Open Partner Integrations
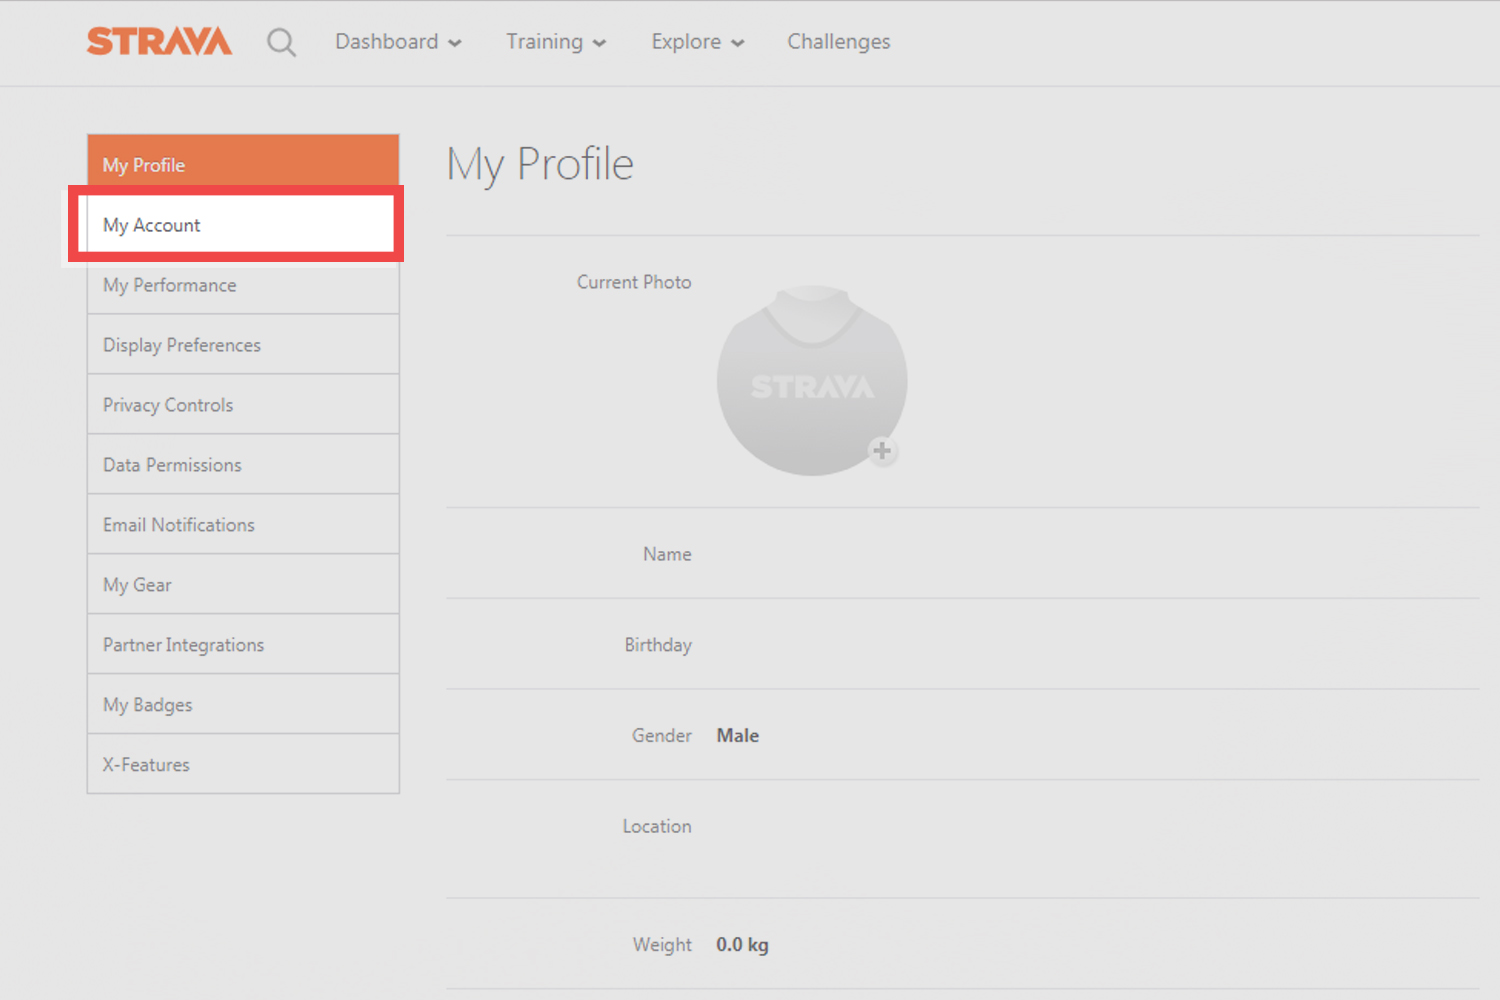 tap(243, 645)
